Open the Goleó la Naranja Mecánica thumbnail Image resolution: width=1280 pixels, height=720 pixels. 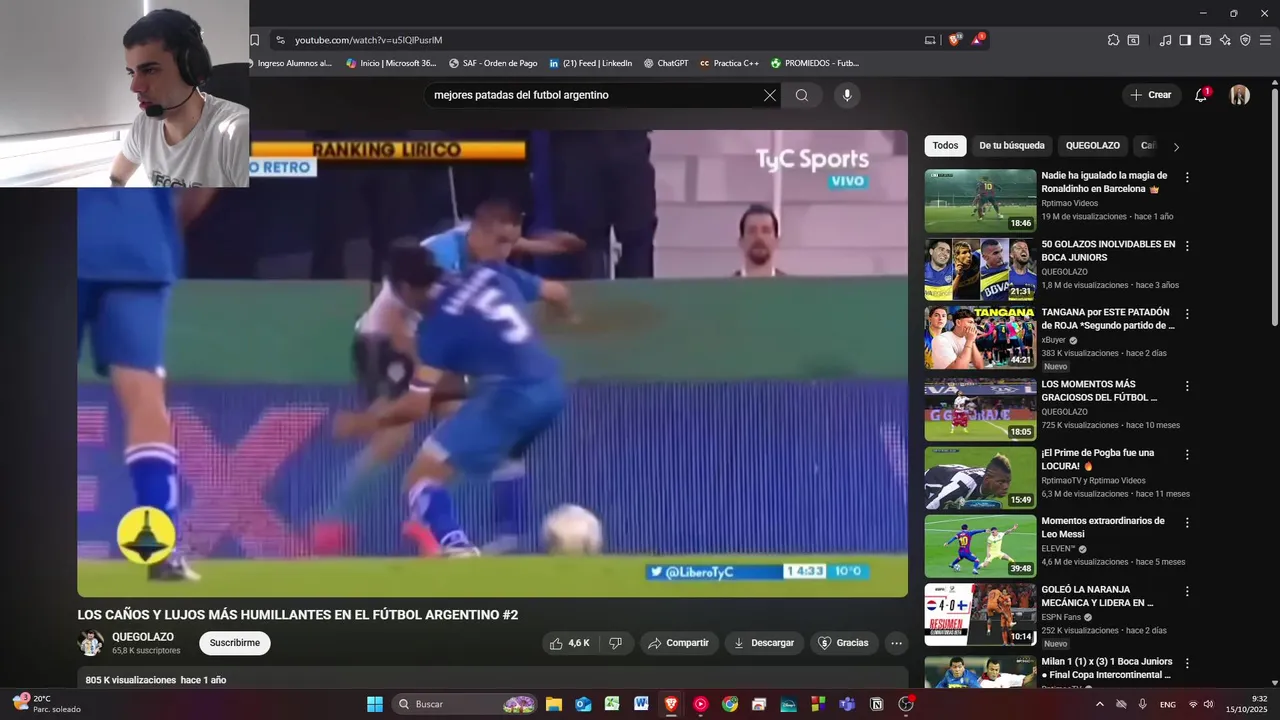pos(980,615)
